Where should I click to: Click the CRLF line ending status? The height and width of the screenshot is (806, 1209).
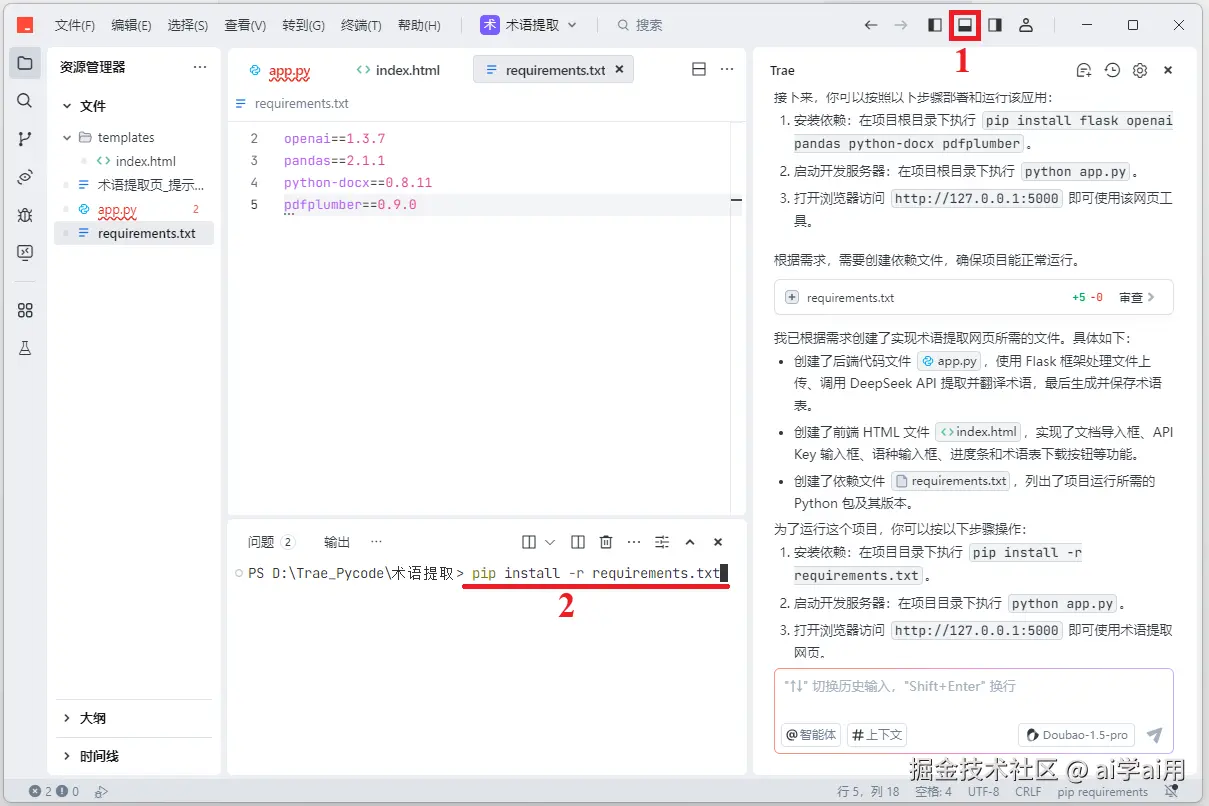click(1028, 791)
